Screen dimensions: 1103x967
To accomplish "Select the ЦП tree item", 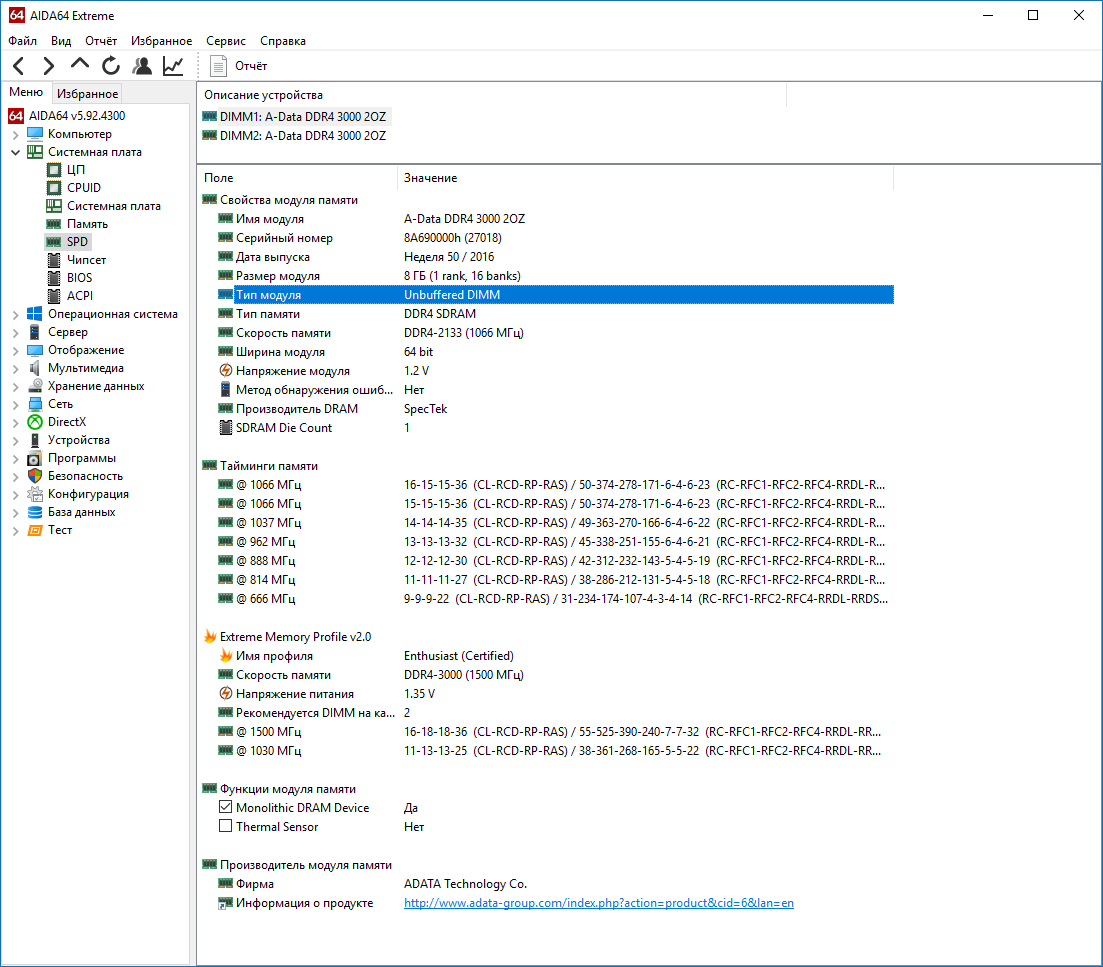I will (x=76, y=169).
